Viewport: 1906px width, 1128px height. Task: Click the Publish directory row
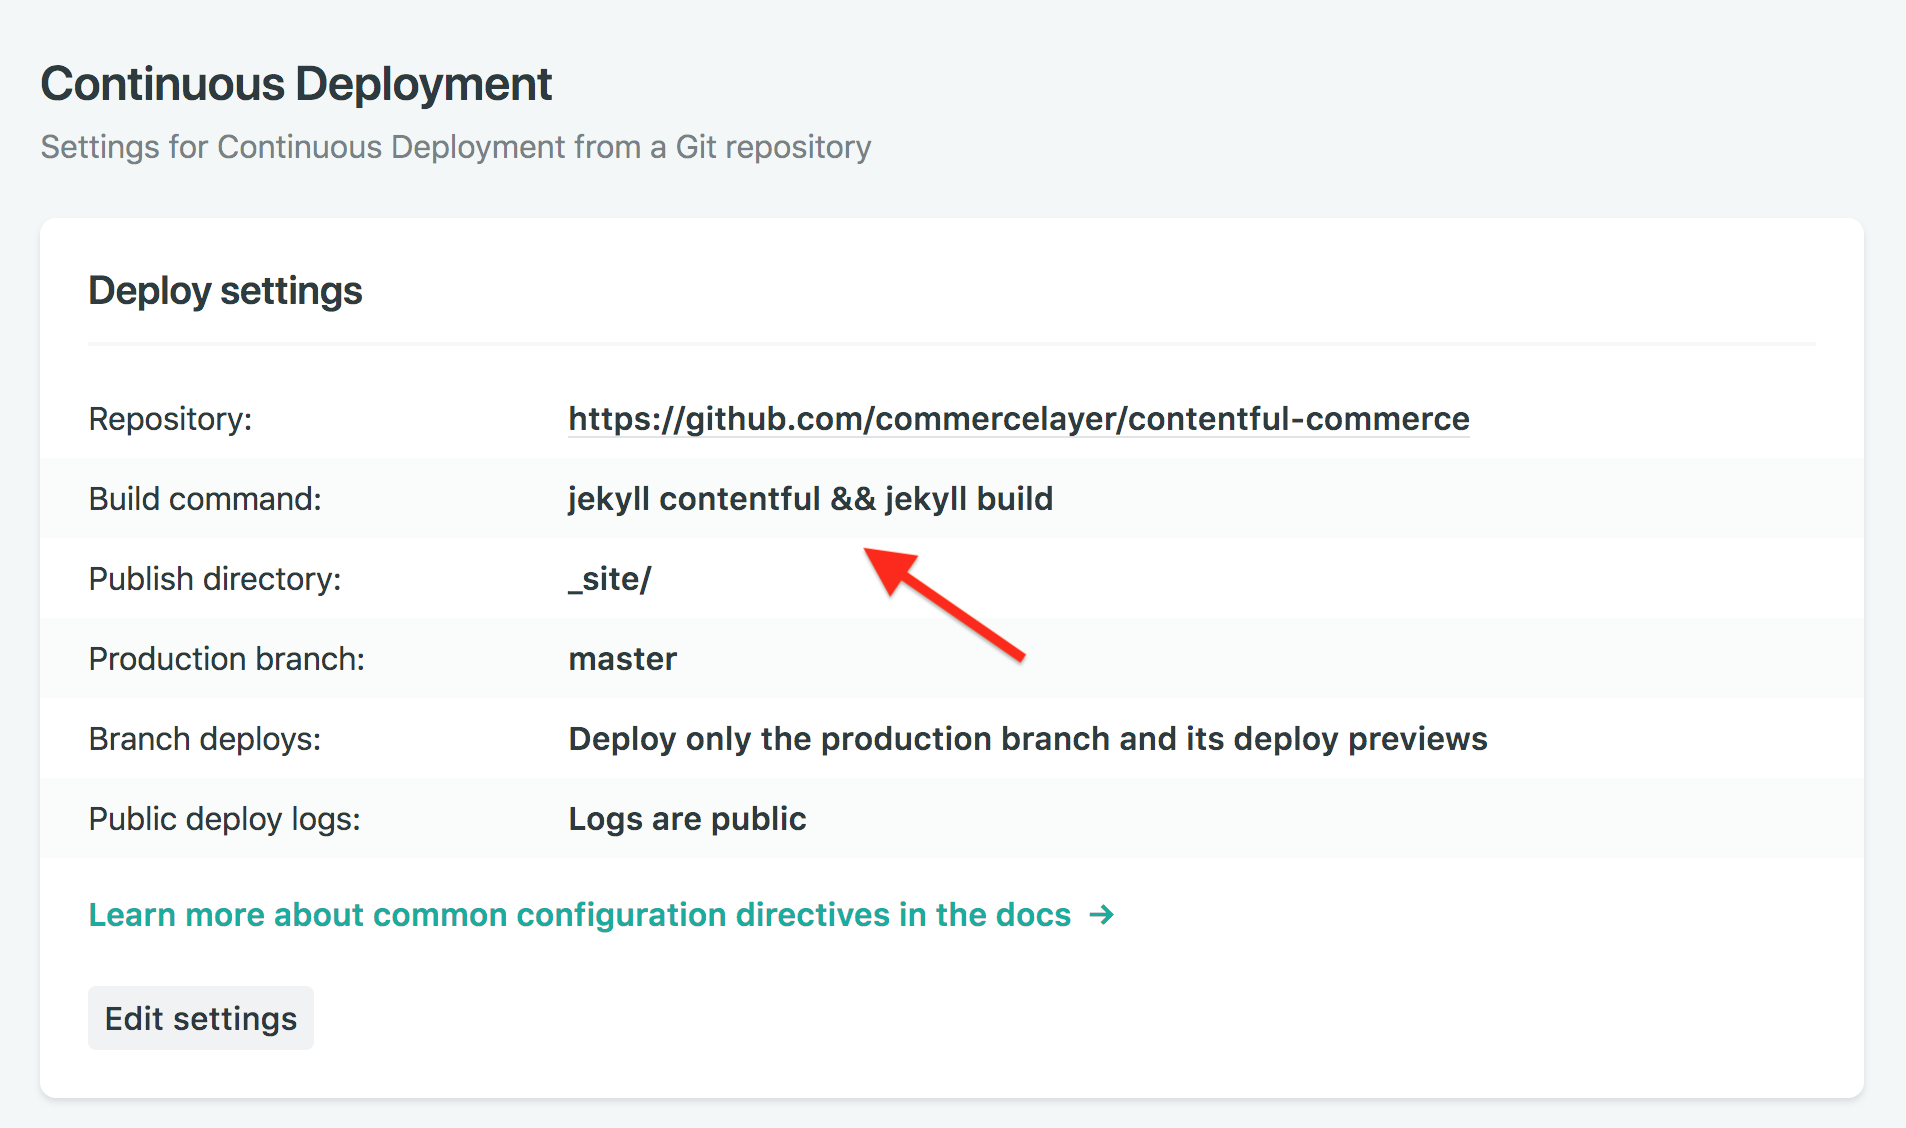point(215,578)
